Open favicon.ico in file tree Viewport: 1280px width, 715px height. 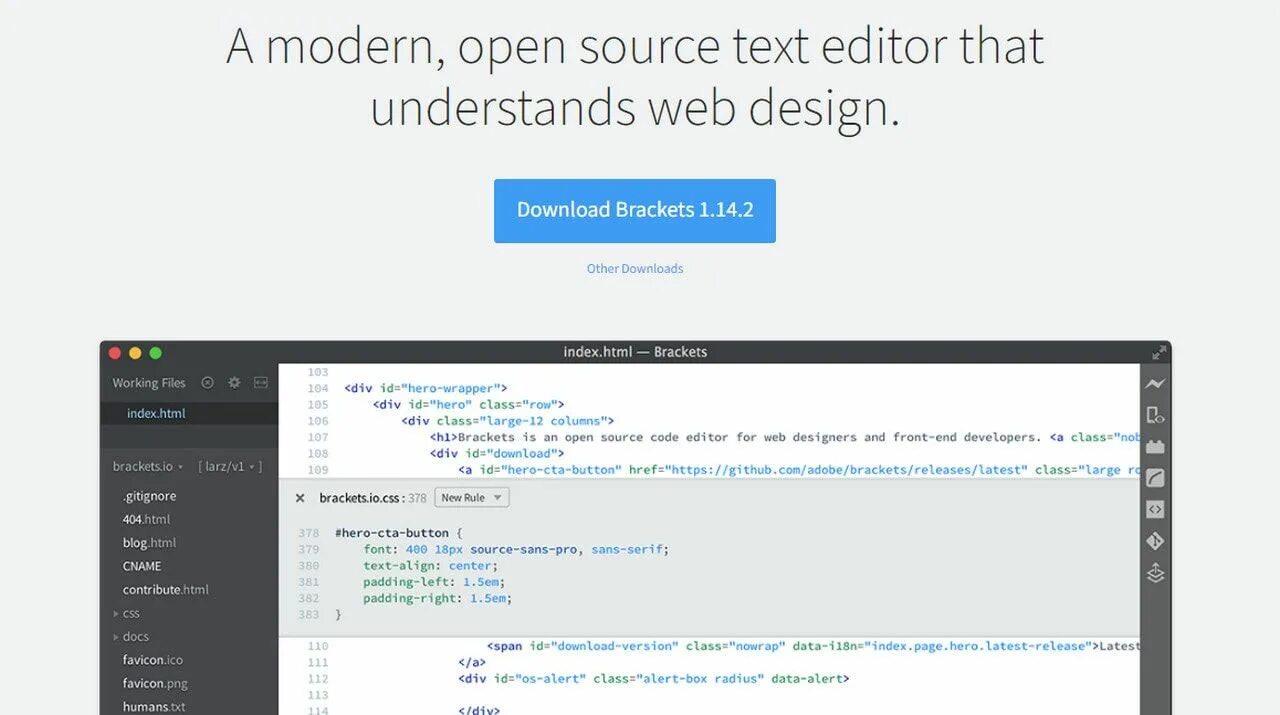(153, 660)
